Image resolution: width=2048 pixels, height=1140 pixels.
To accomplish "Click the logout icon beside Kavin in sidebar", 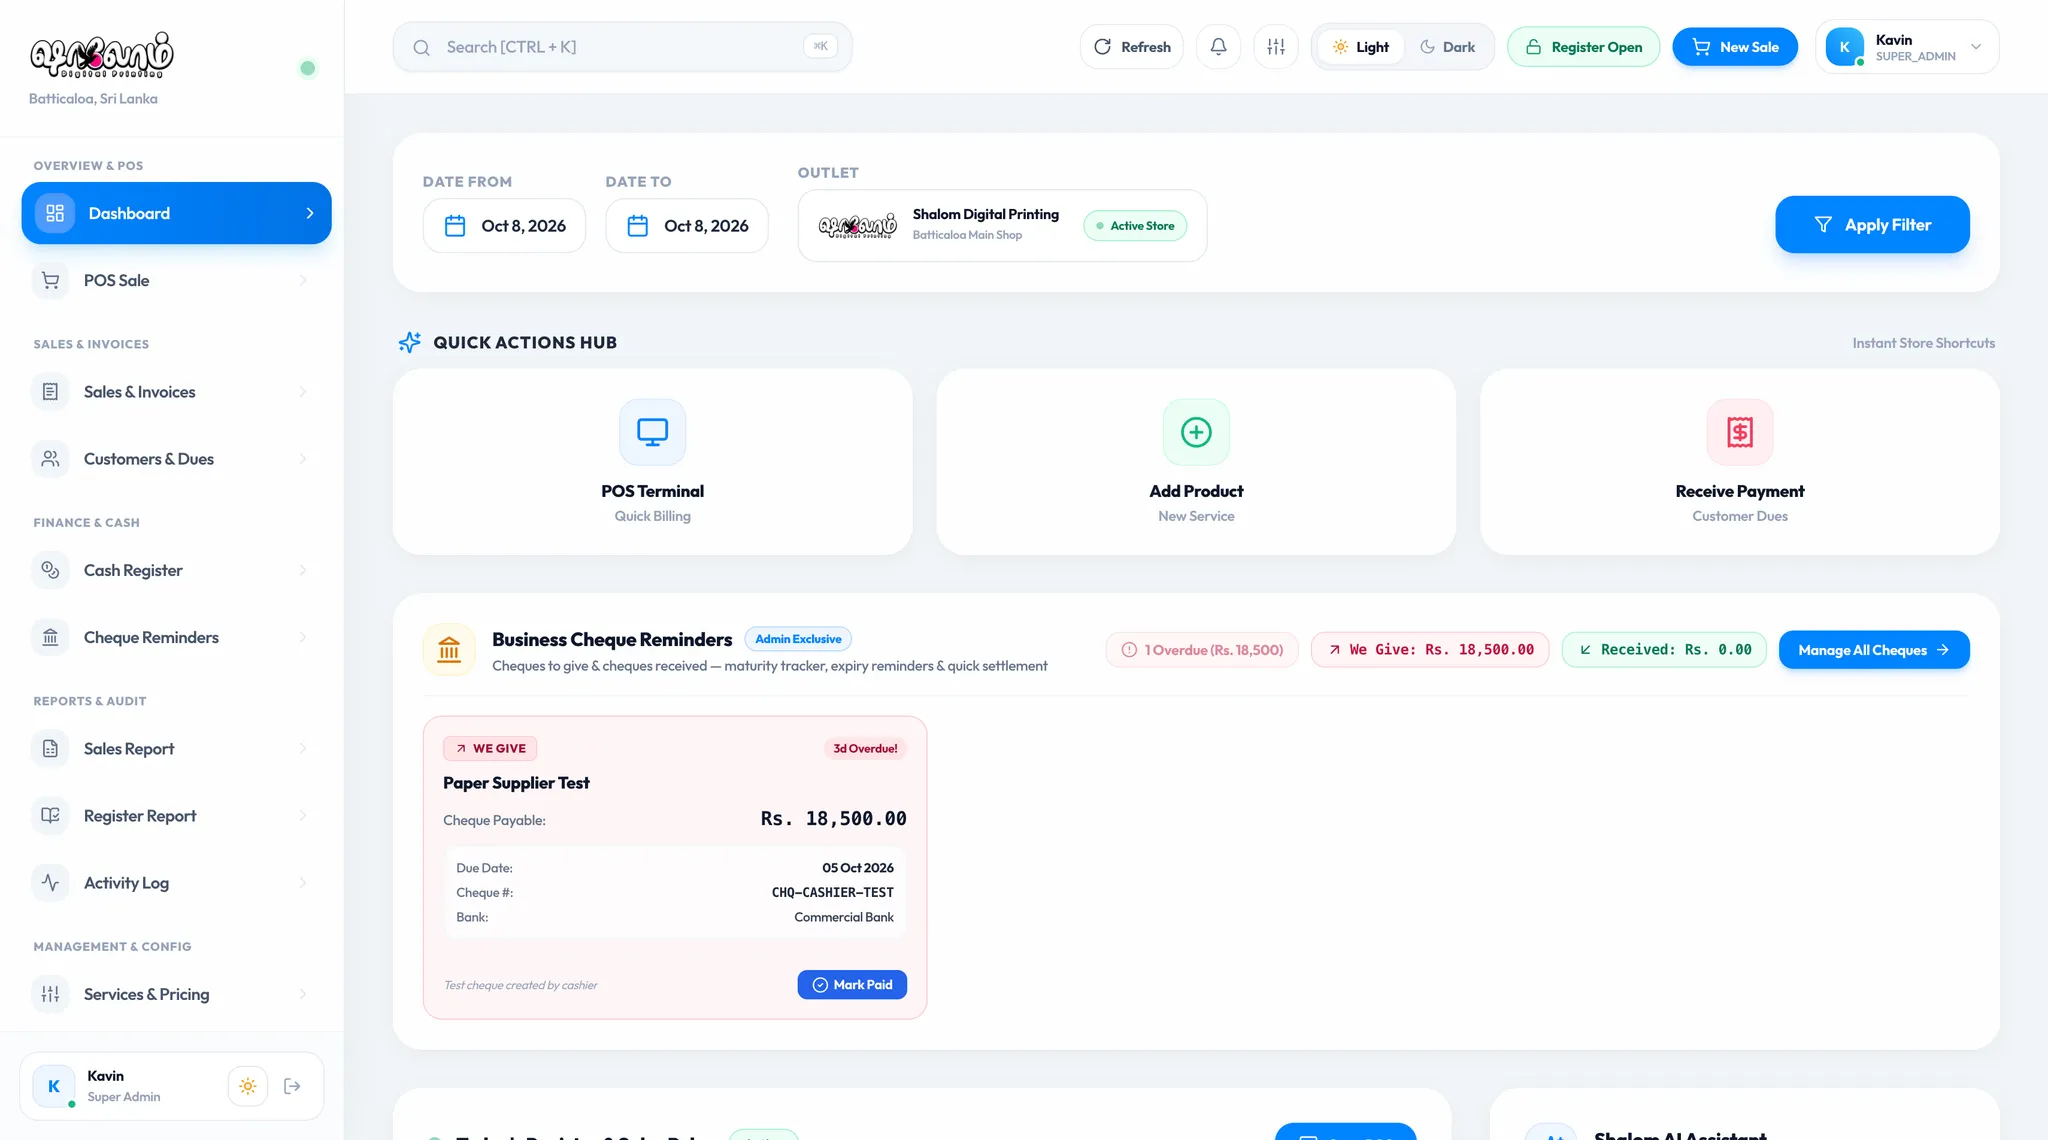I will [292, 1086].
